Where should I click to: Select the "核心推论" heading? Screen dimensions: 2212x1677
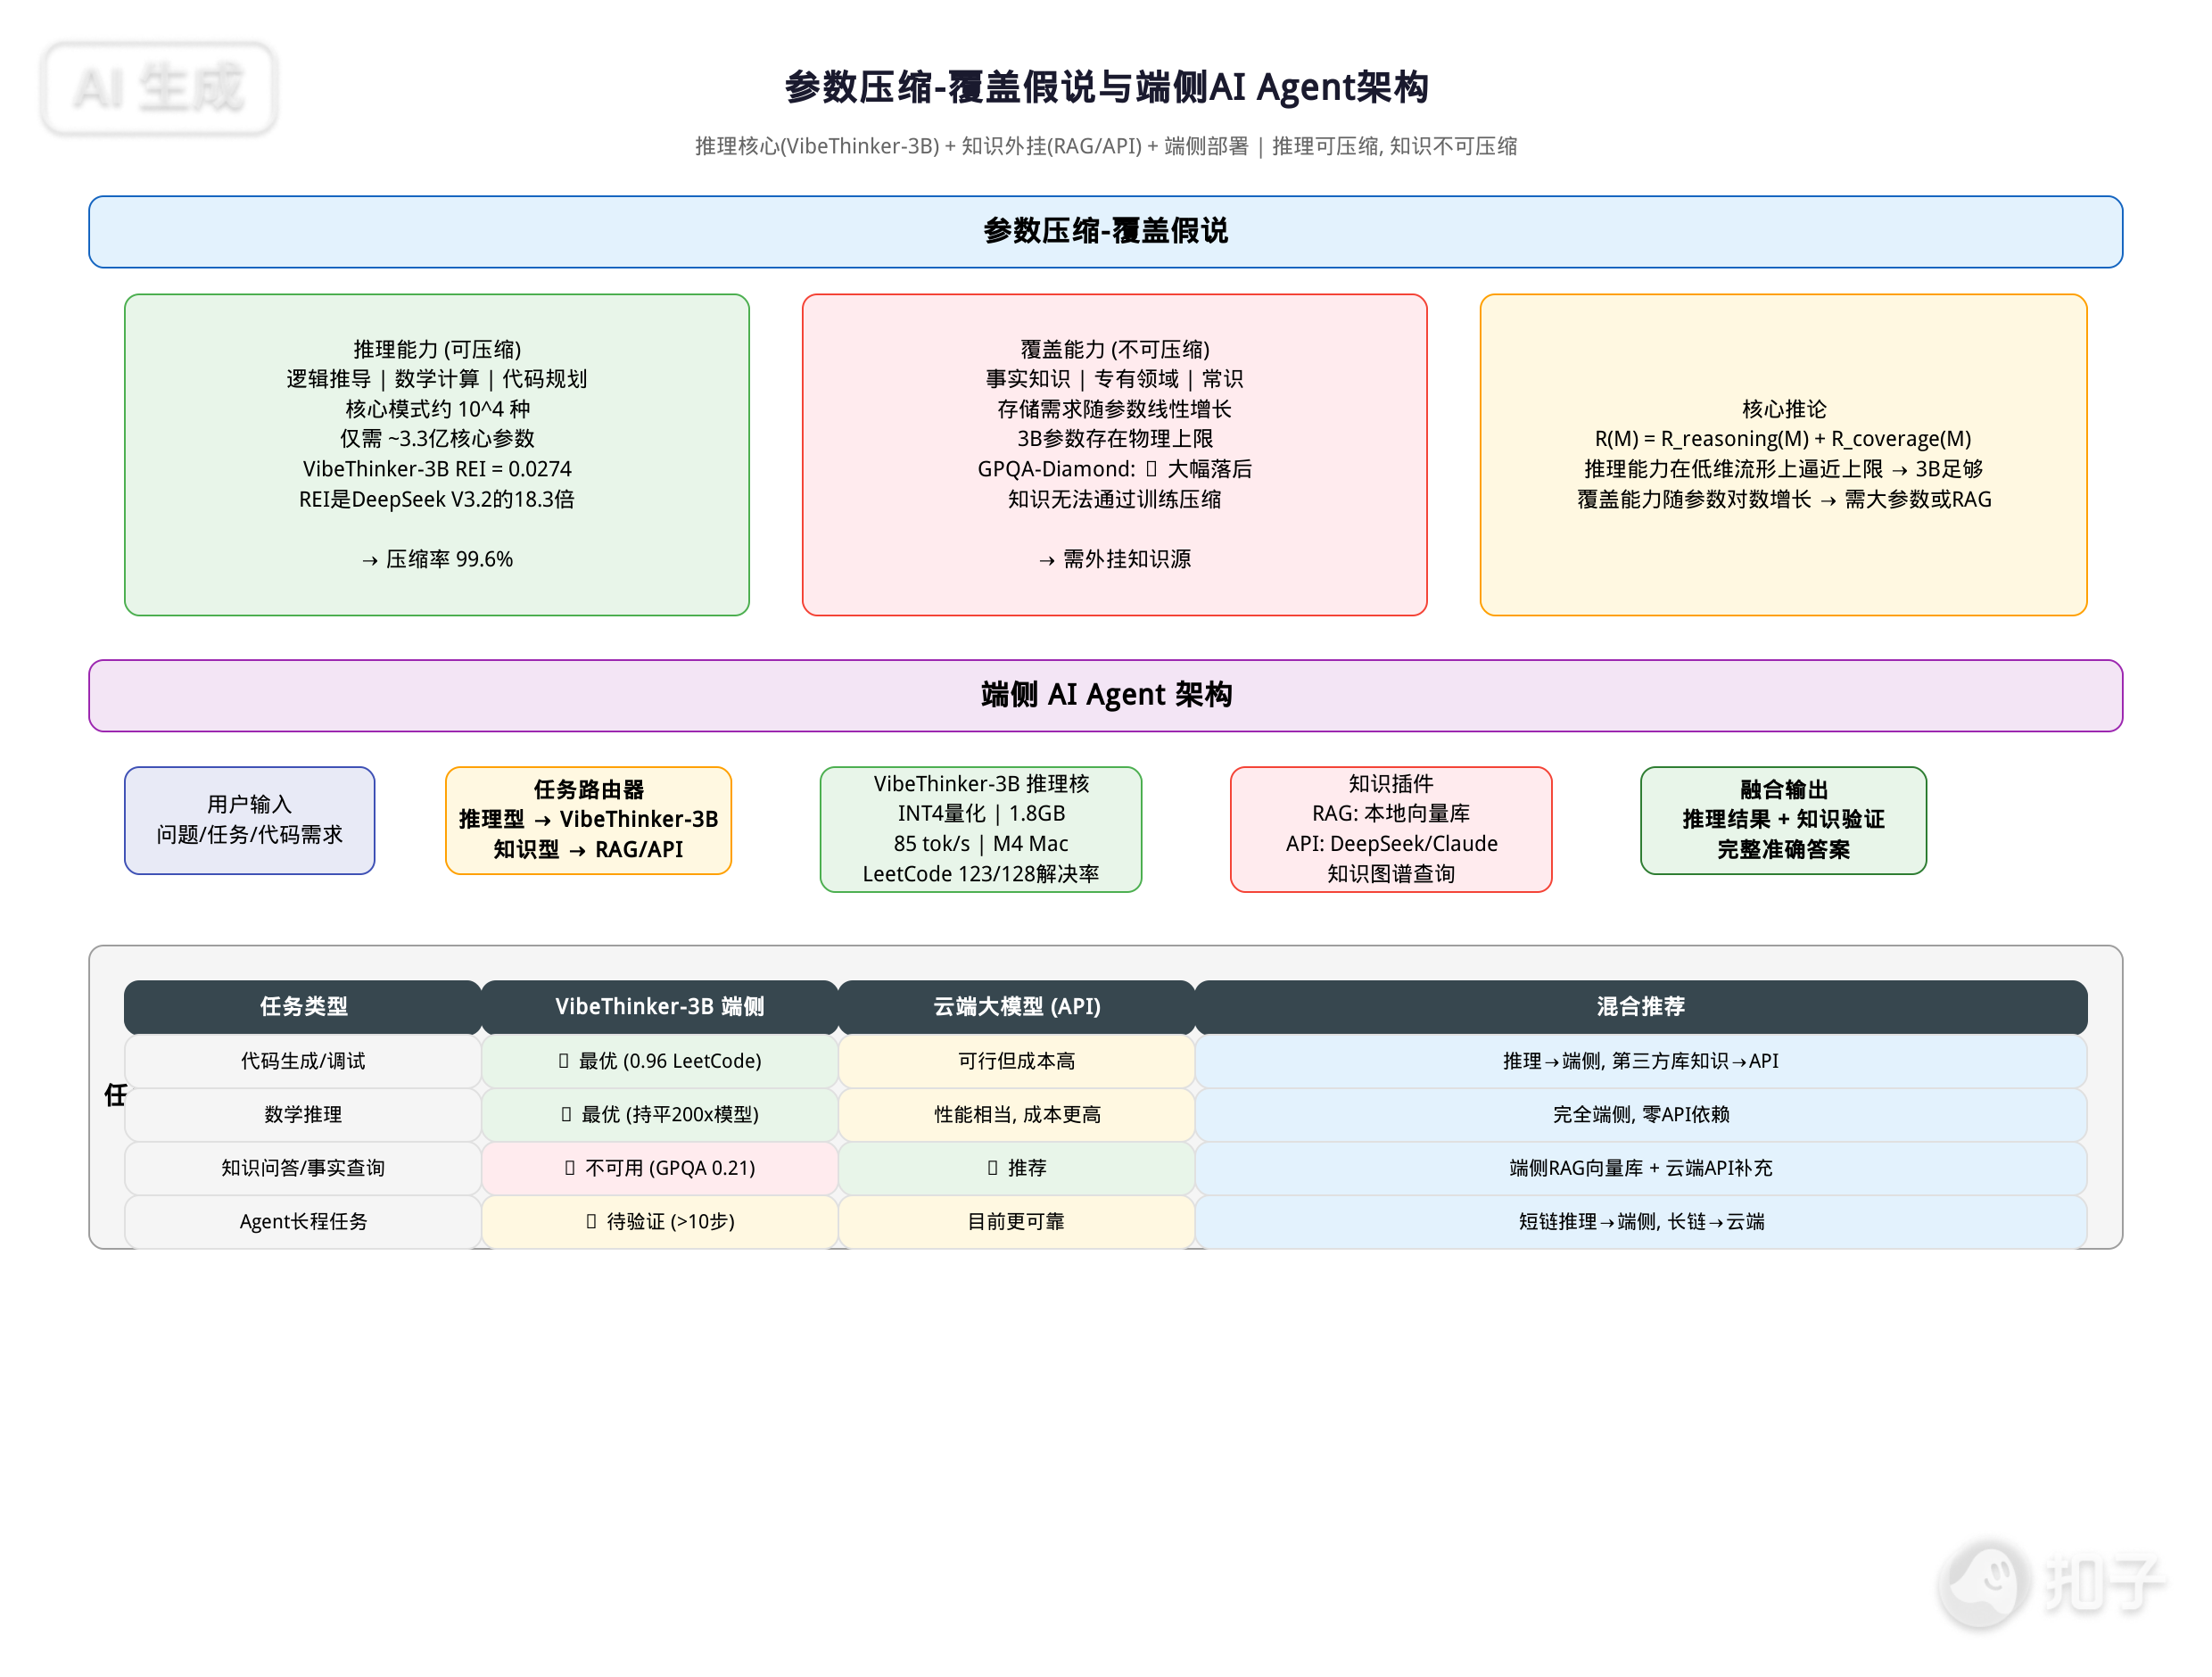(x=1784, y=409)
